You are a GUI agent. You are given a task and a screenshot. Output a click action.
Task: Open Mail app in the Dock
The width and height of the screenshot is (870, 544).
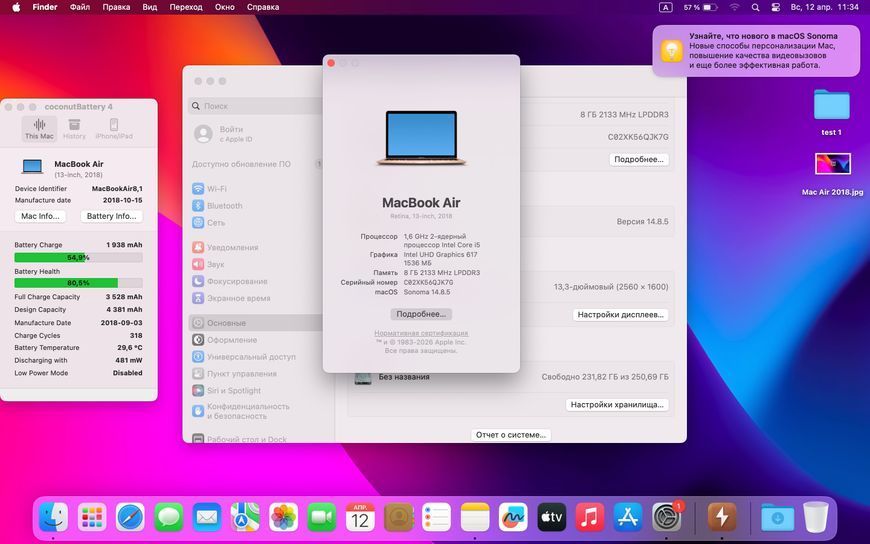tap(207, 517)
